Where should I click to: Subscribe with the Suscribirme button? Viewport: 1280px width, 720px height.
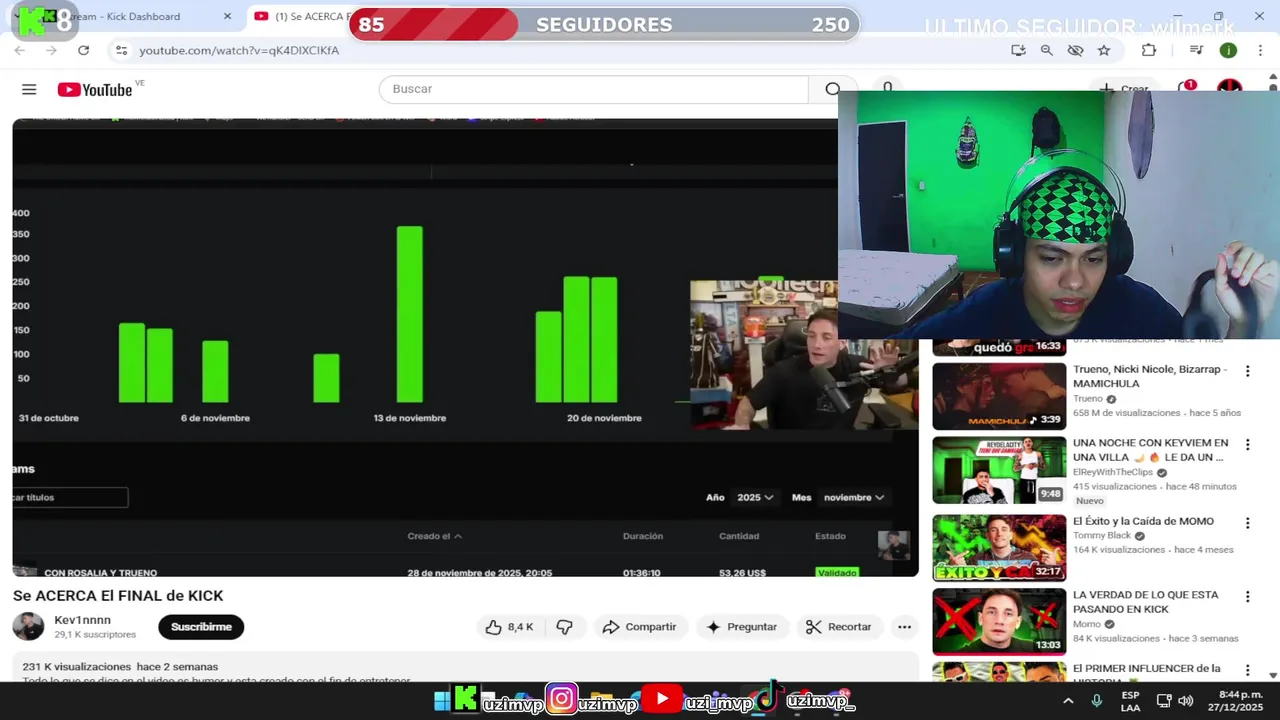[x=201, y=627]
